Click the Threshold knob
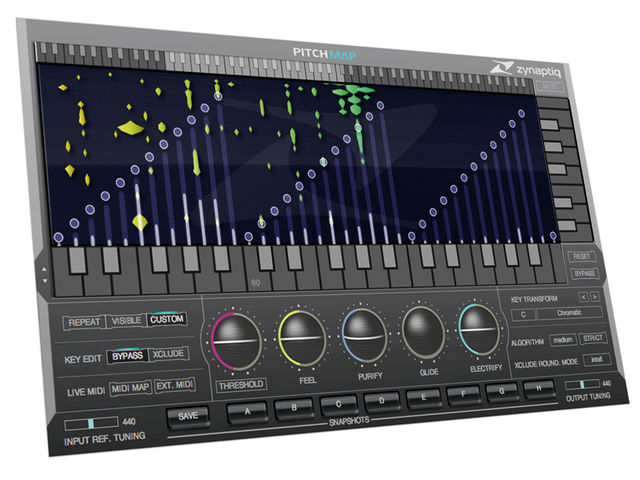This screenshot has width=640, height=480. click(236, 341)
